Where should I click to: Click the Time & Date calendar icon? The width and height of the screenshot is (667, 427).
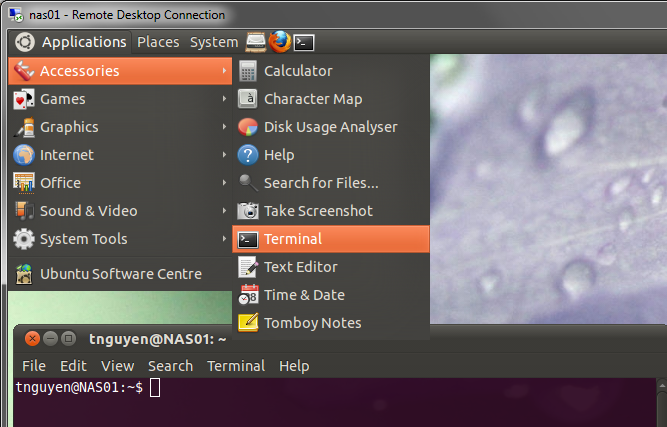click(248, 295)
